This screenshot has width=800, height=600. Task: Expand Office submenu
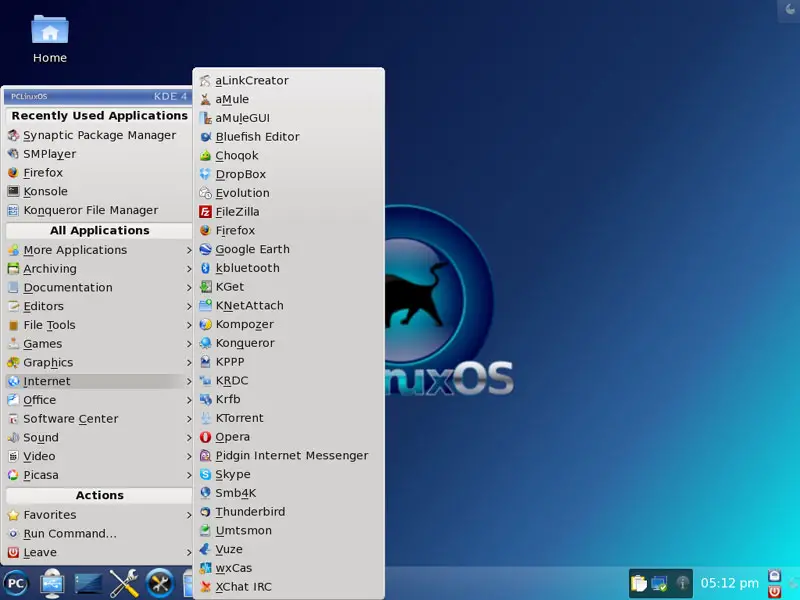tap(99, 400)
